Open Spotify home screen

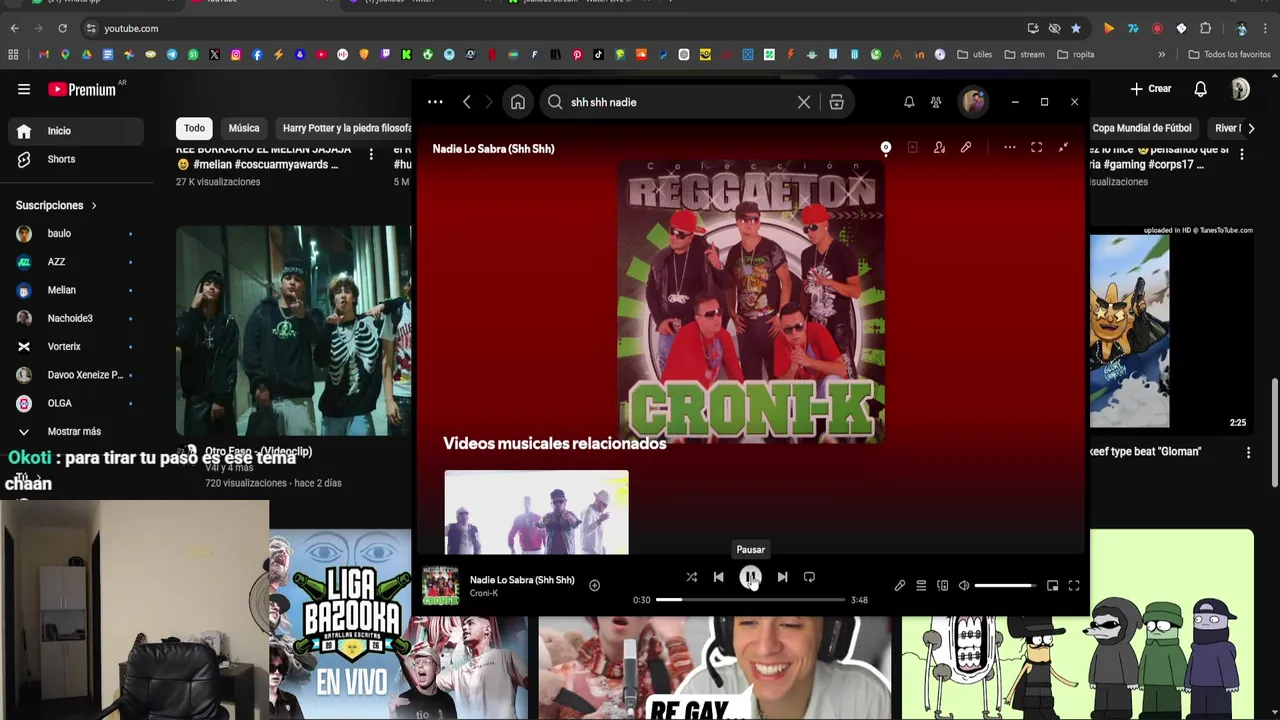(x=518, y=102)
